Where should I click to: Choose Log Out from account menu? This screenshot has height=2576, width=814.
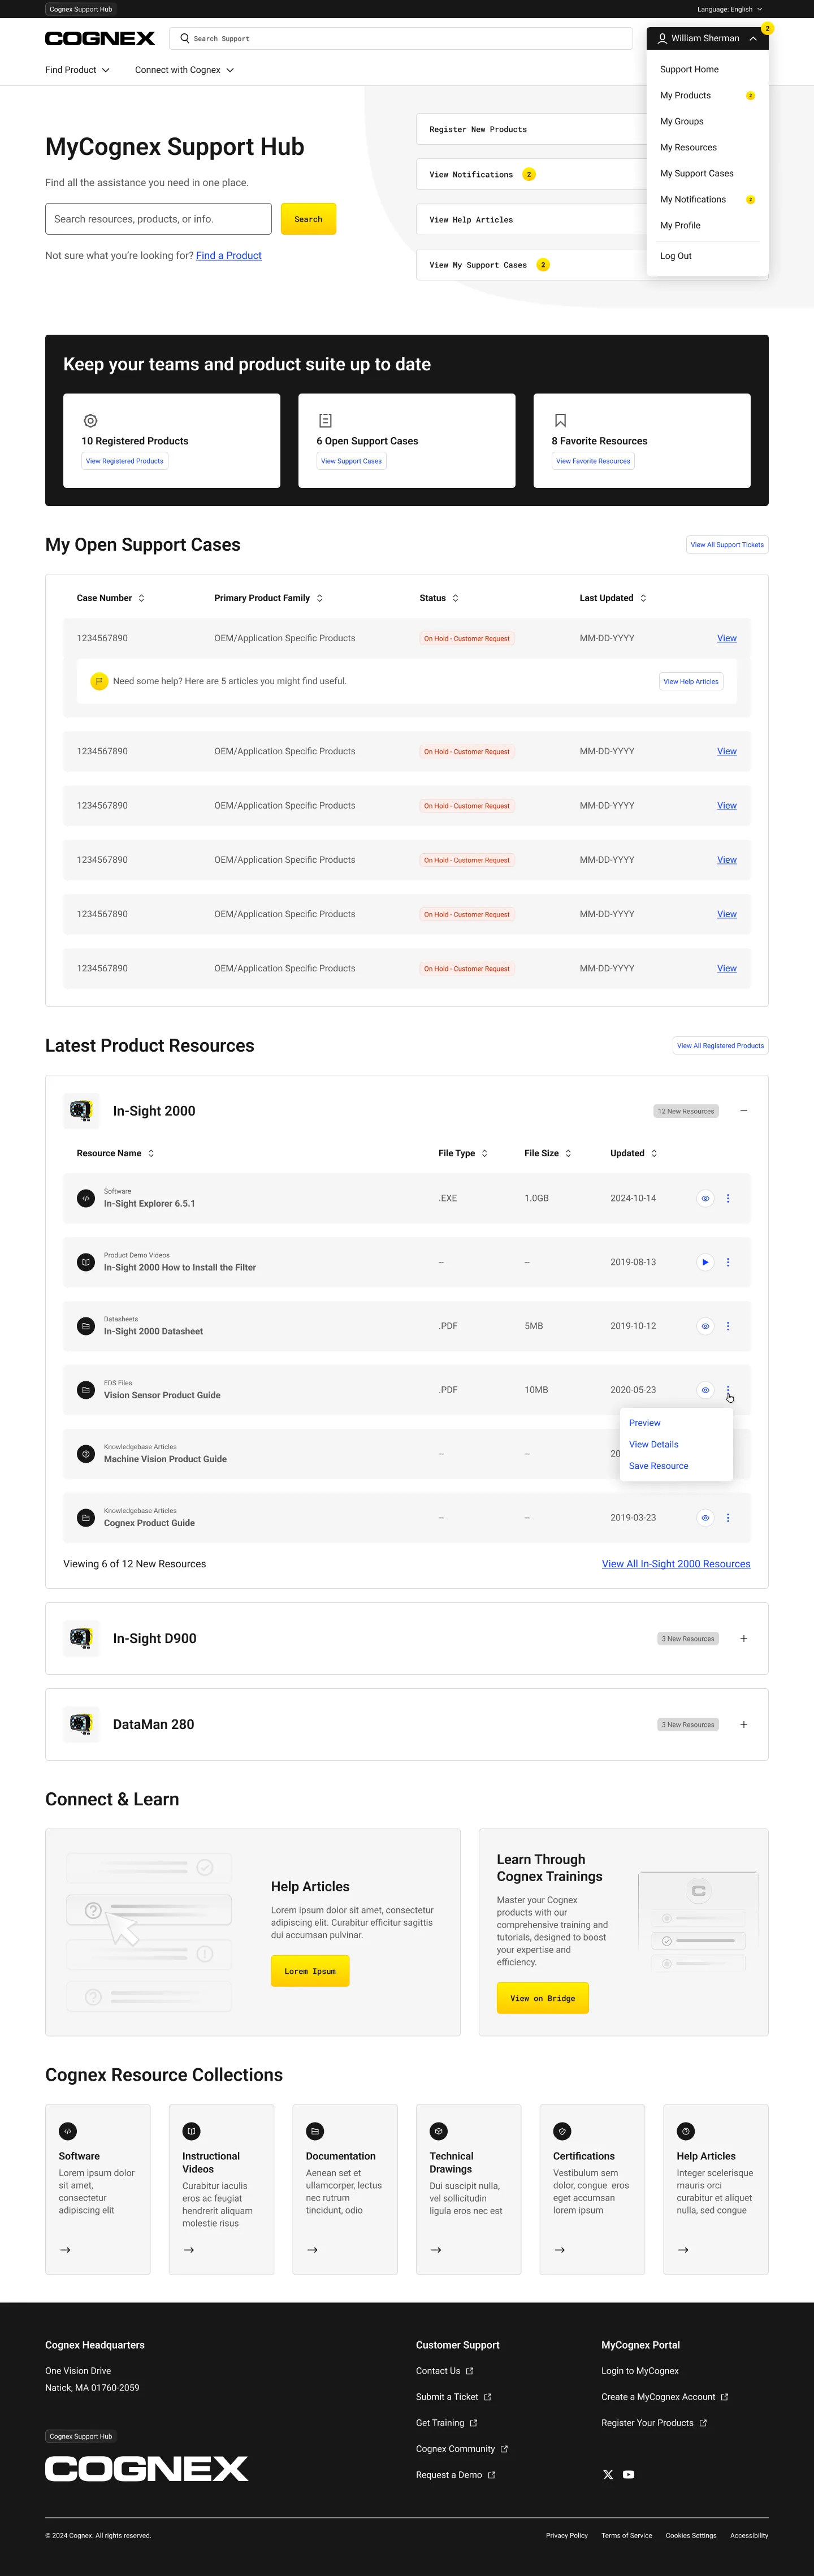click(676, 256)
